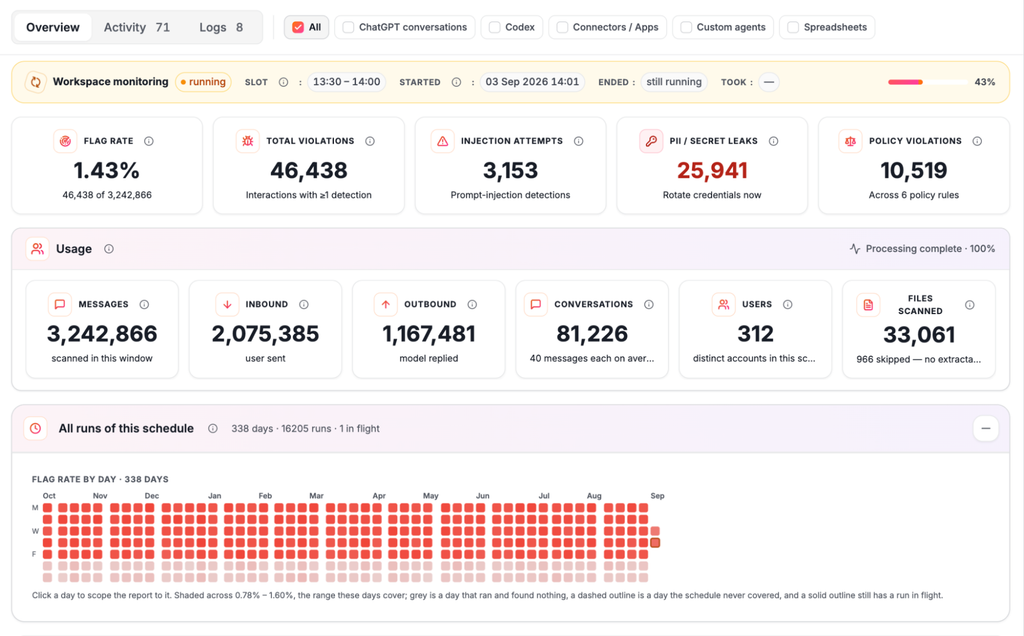
Task: Open info icon beside Files Scanned
Action: [970, 305]
